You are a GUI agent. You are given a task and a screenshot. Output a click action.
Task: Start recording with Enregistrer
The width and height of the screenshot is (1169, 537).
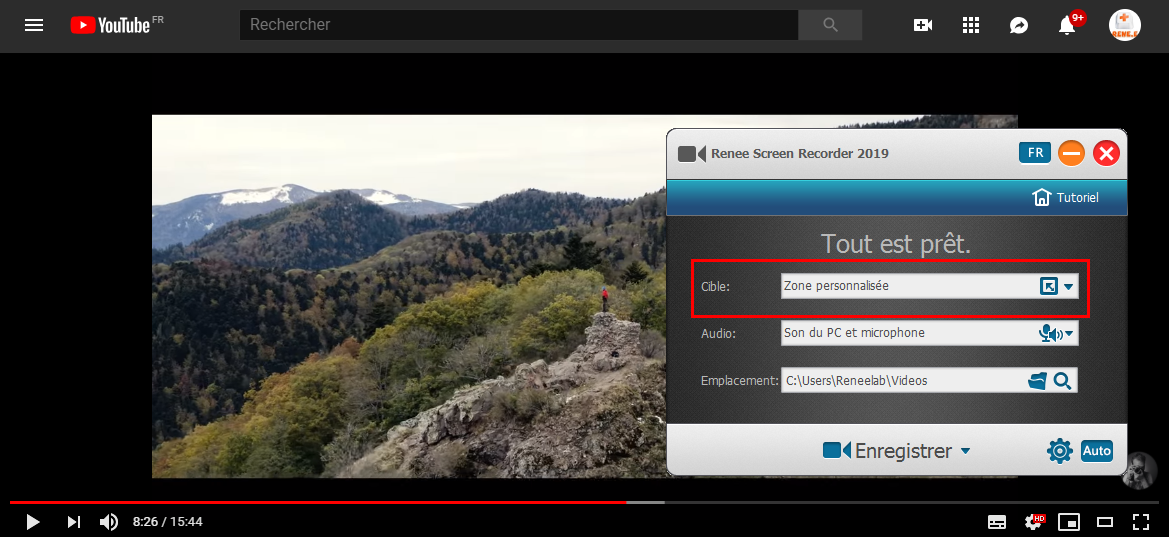click(888, 451)
